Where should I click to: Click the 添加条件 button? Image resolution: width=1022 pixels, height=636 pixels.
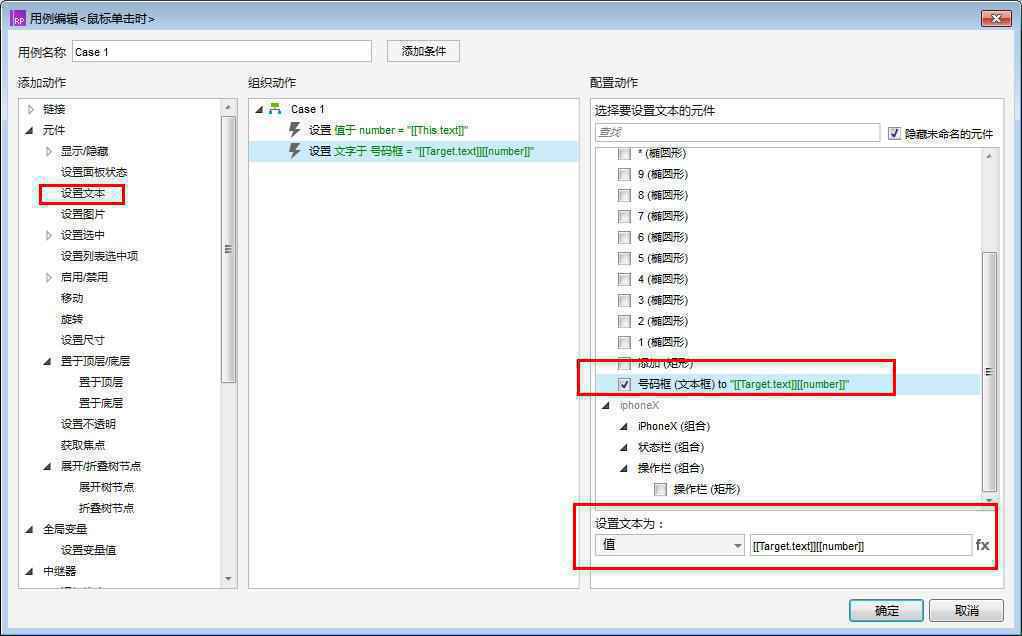click(x=424, y=51)
